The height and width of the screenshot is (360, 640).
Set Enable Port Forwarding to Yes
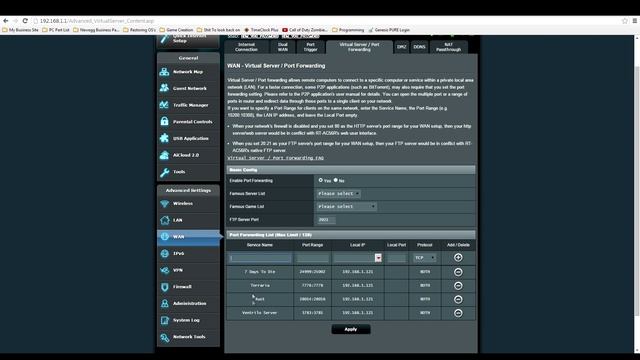click(x=321, y=180)
